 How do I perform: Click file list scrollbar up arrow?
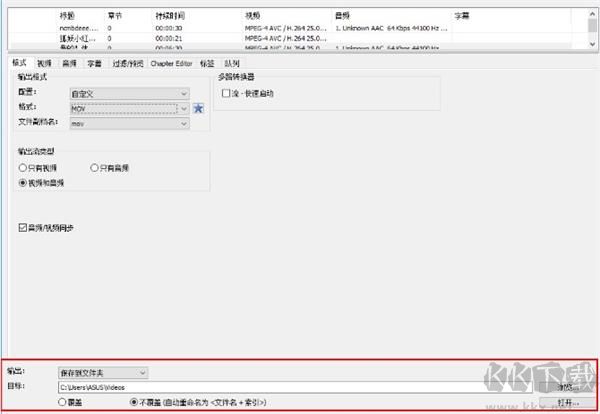(592, 14)
